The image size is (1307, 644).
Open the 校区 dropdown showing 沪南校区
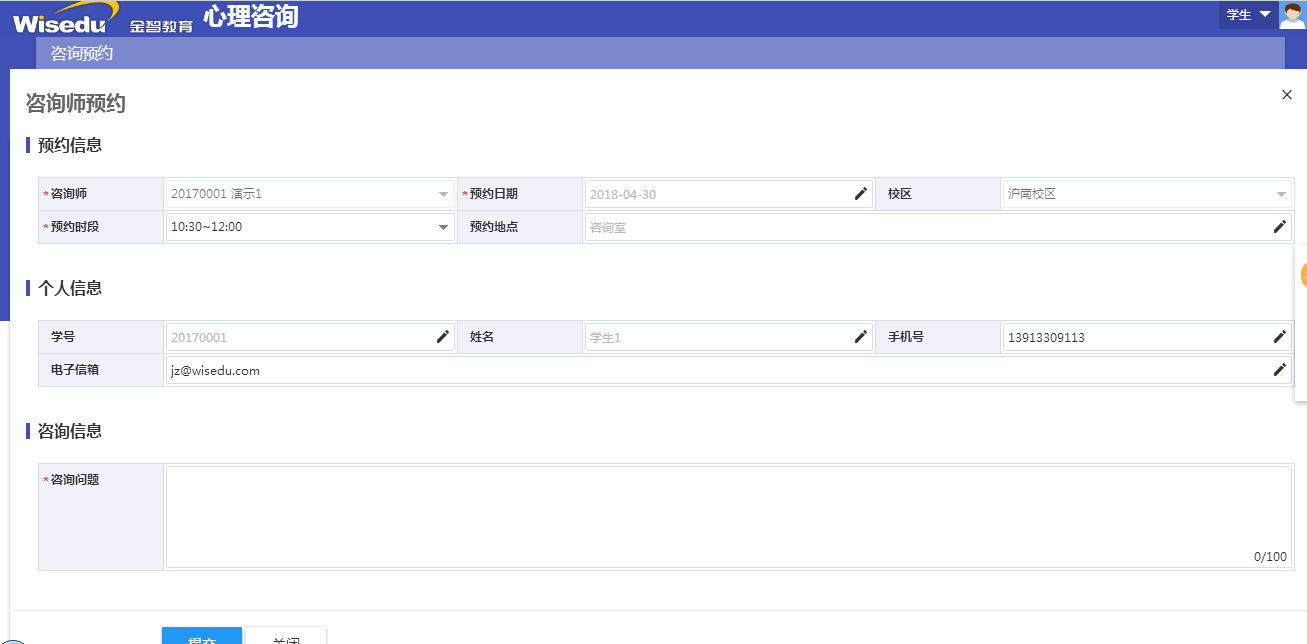tap(1147, 194)
